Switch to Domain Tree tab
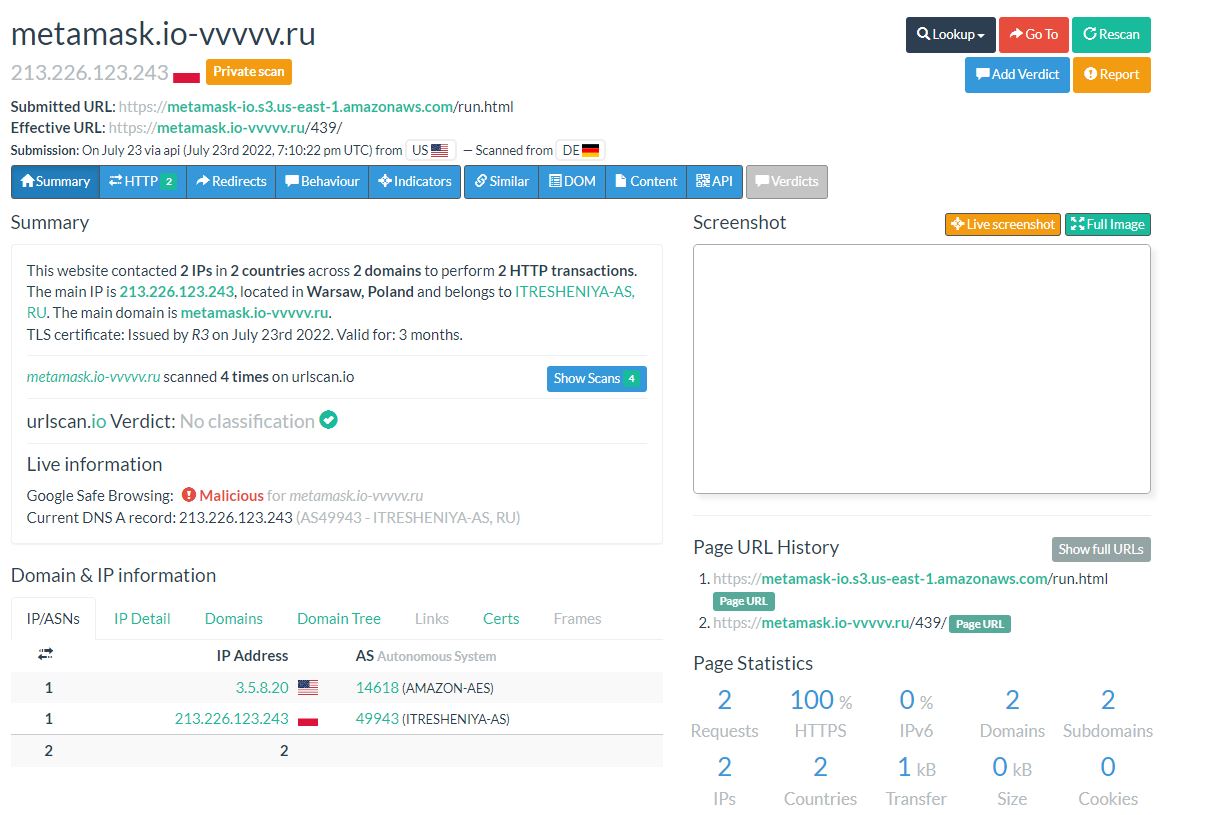 click(x=338, y=619)
